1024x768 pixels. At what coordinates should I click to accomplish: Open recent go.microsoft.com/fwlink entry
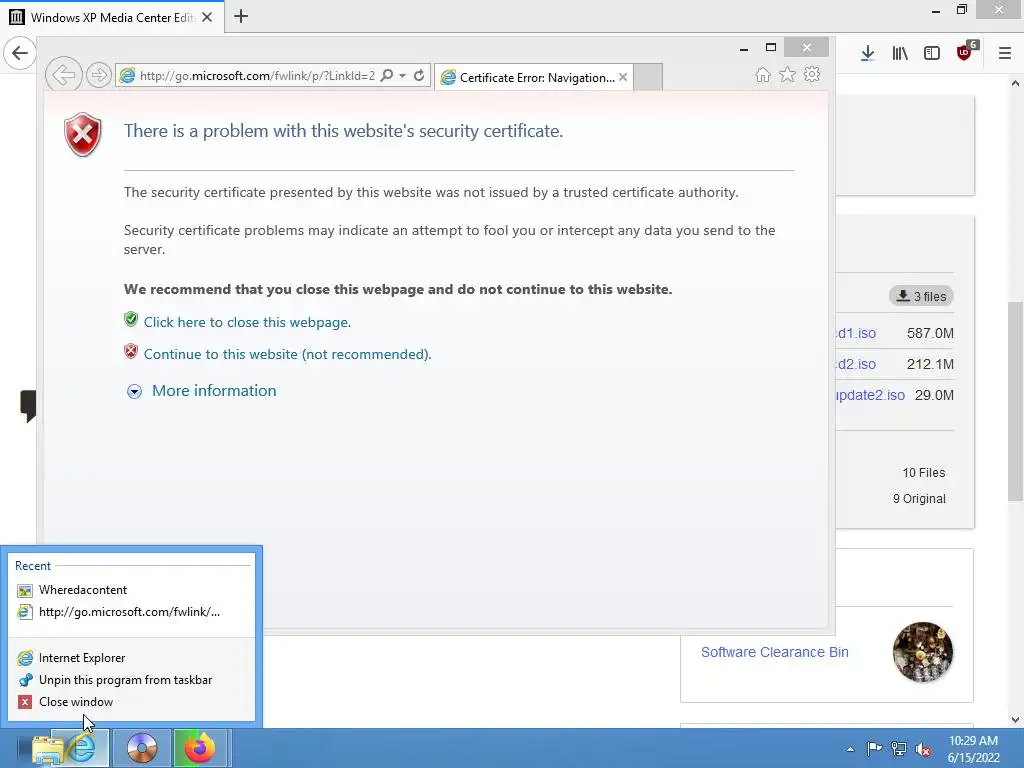[x=131, y=612]
